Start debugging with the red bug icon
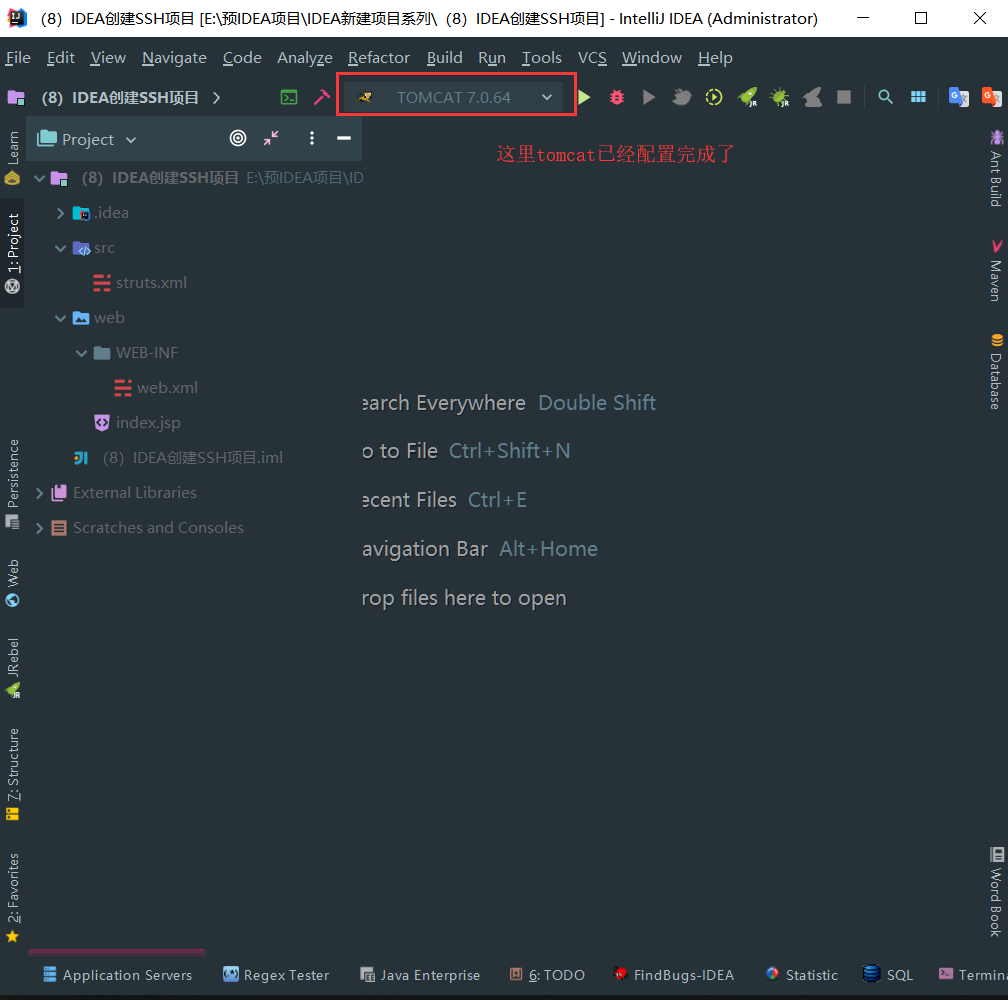 pyautogui.click(x=616, y=97)
